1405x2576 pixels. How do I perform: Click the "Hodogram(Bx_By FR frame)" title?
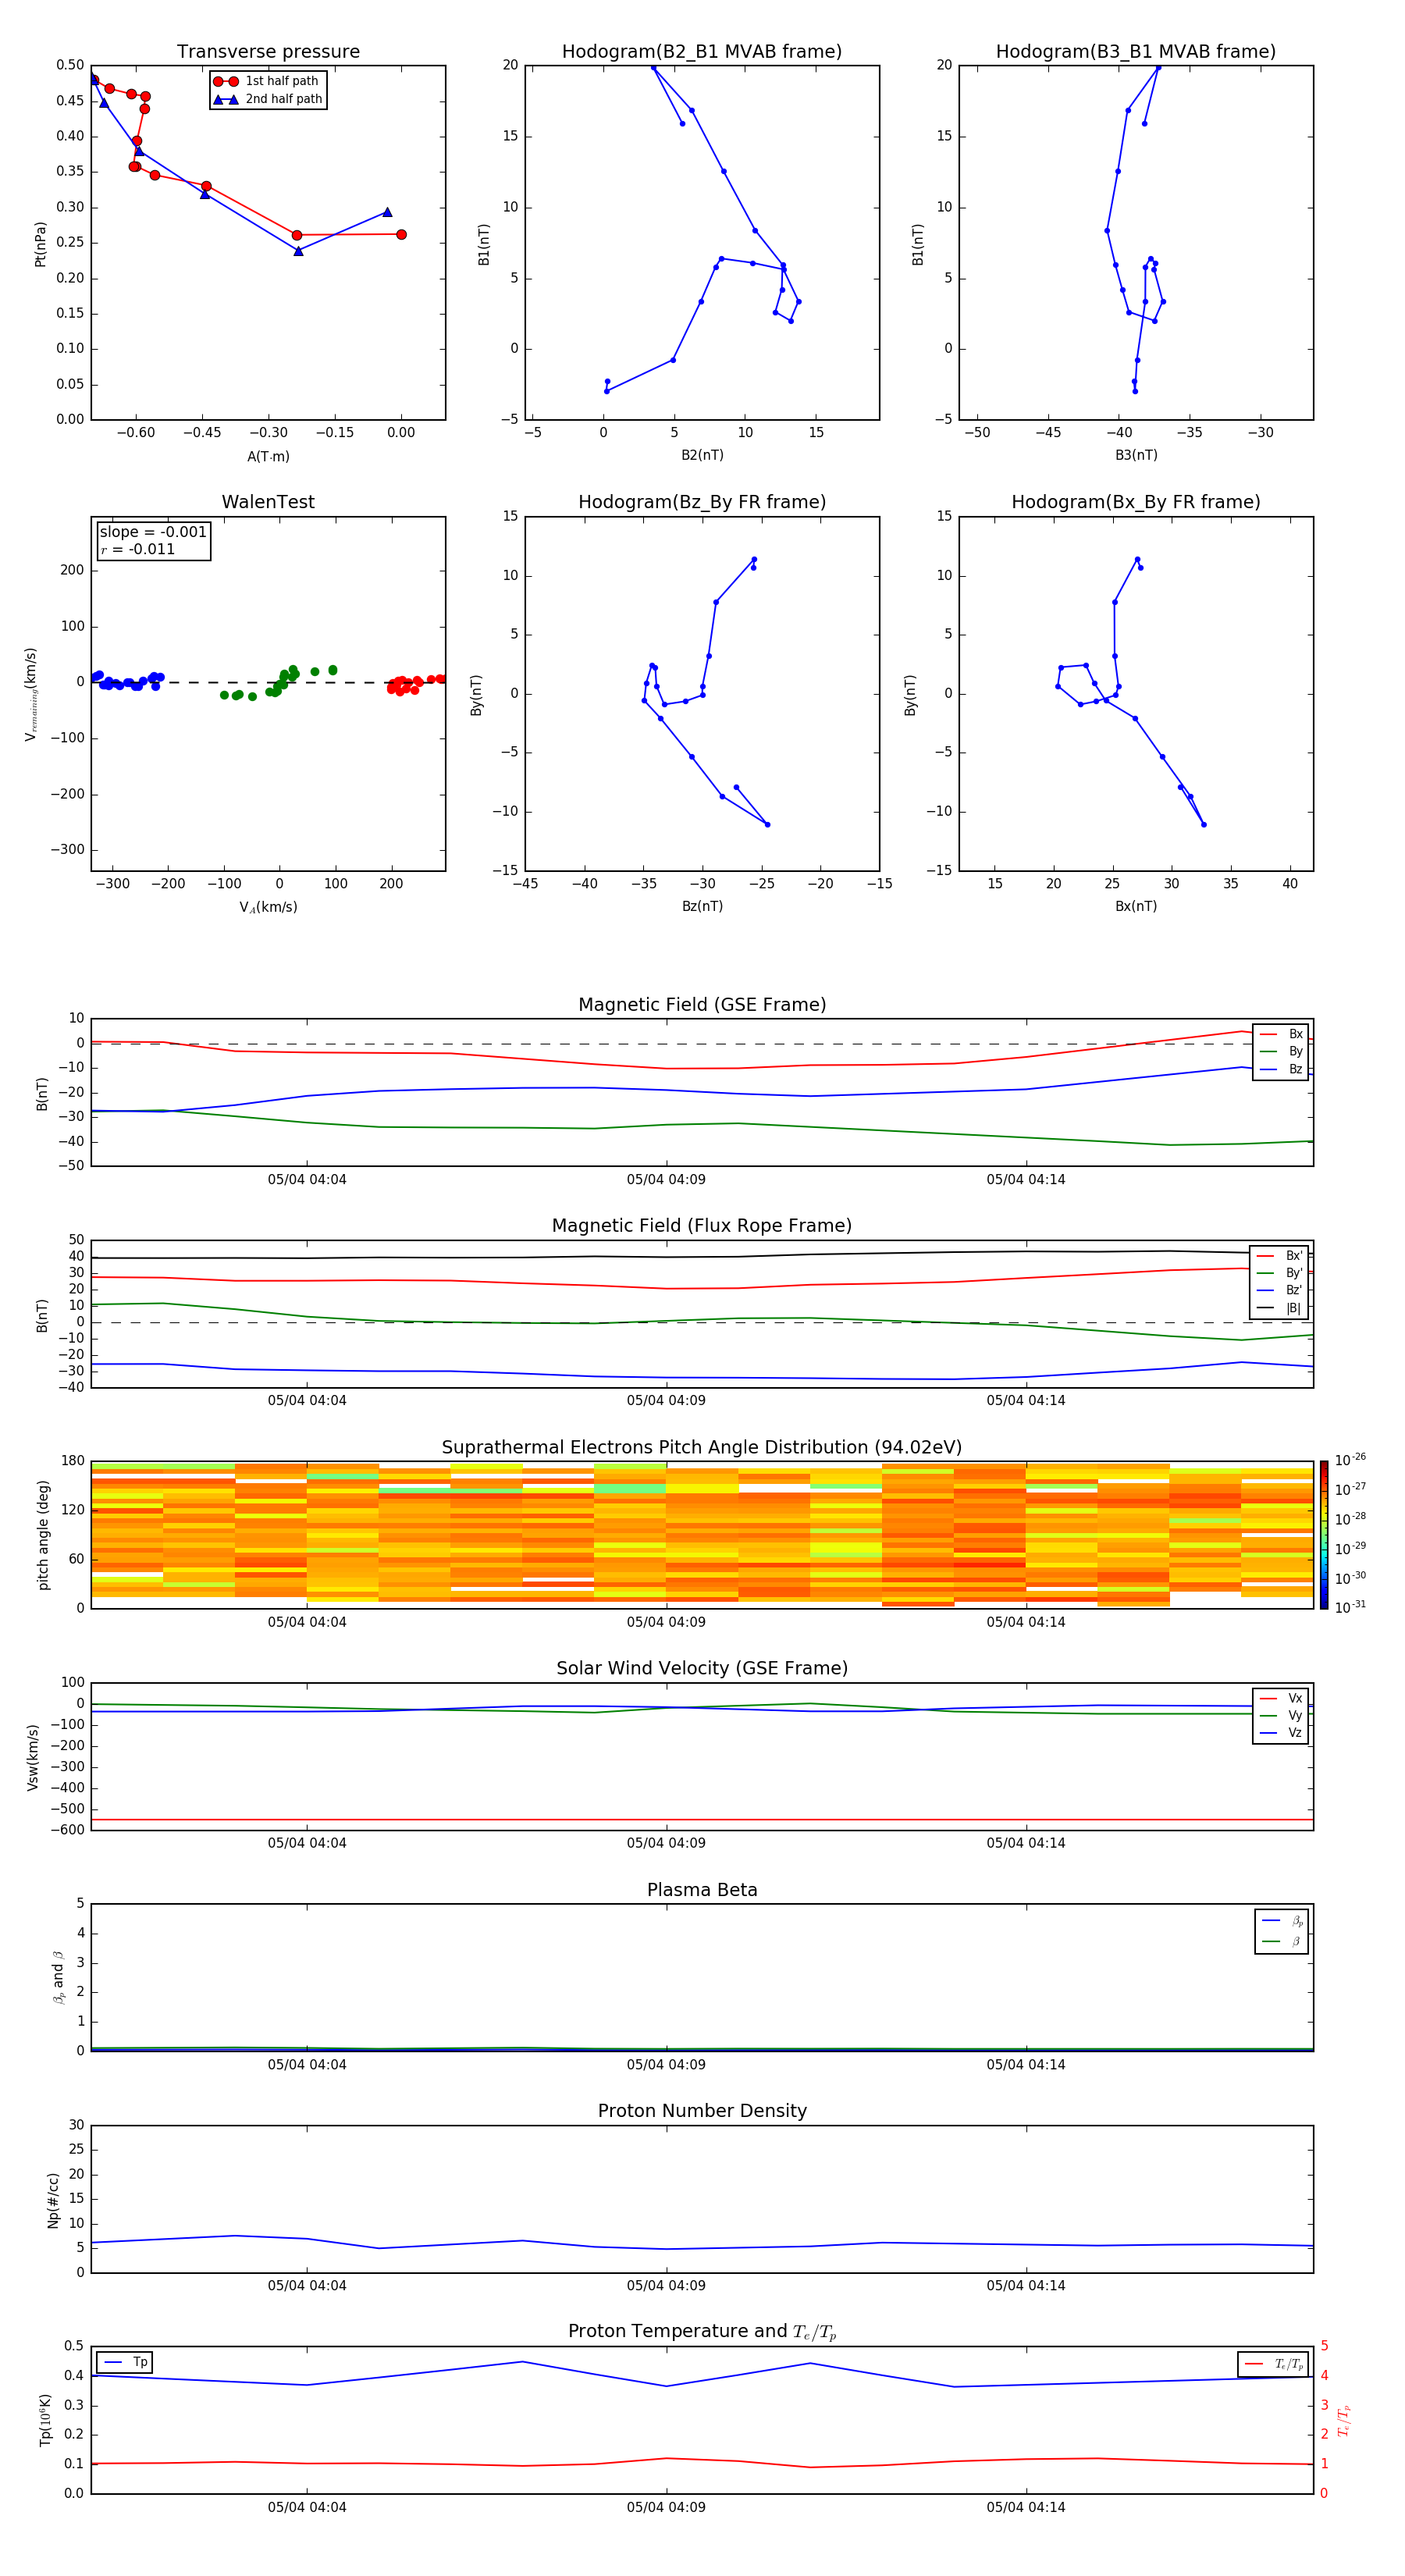coord(1136,502)
